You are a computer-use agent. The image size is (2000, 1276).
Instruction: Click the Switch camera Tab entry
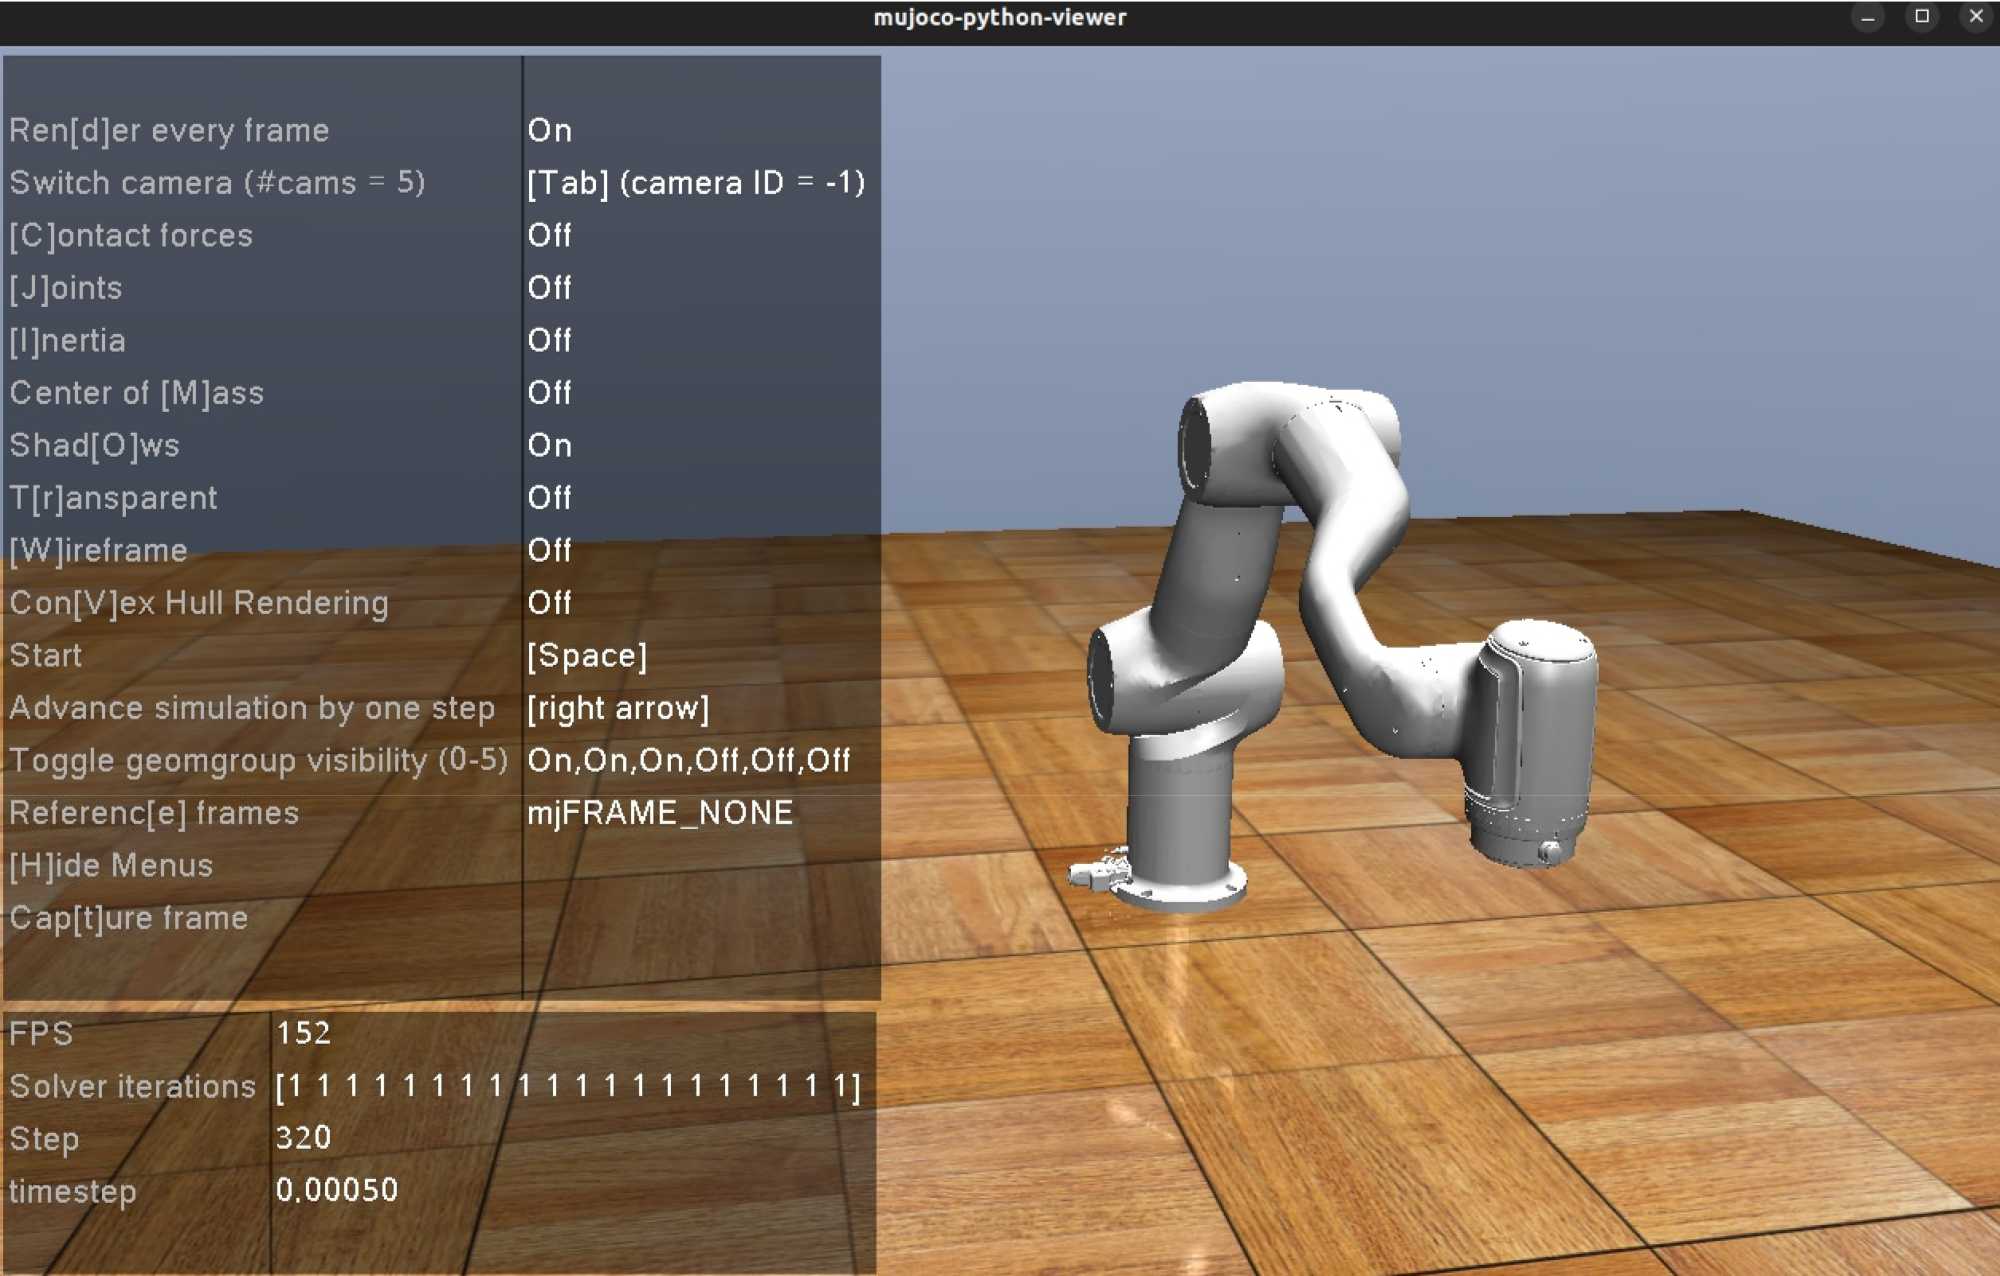tap(695, 183)
